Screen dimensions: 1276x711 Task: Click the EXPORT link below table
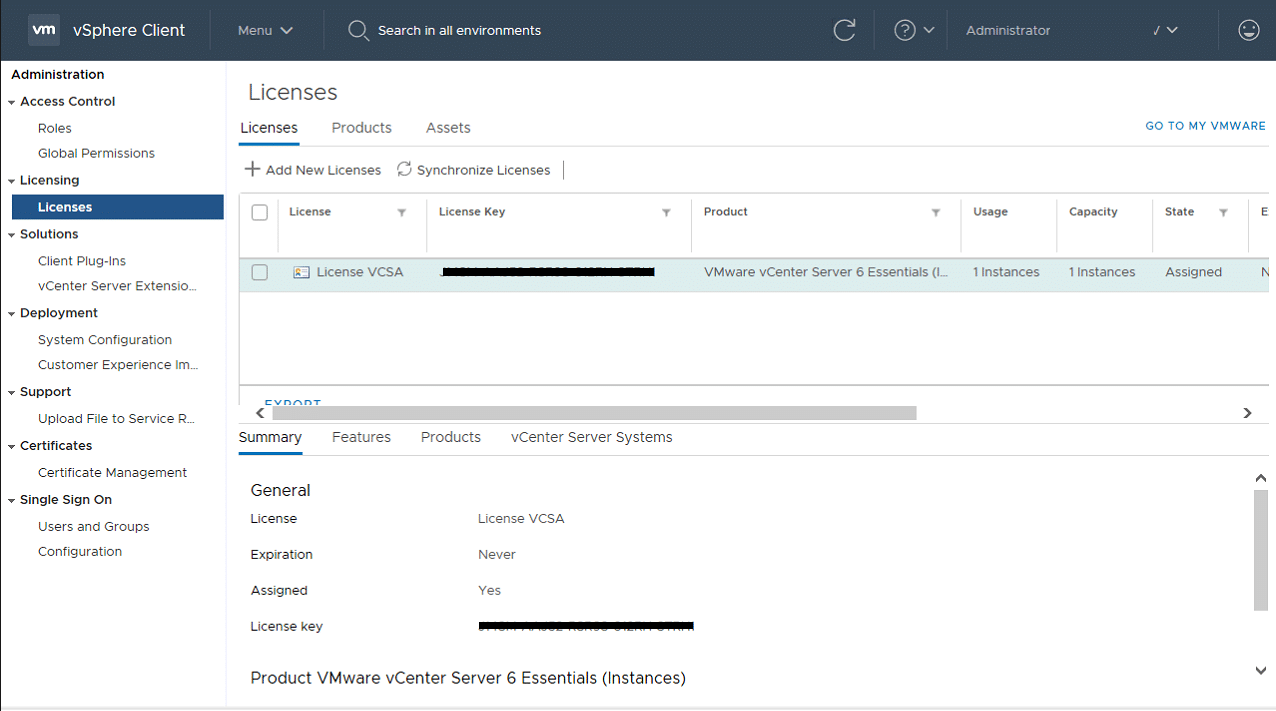click(293, 402)
